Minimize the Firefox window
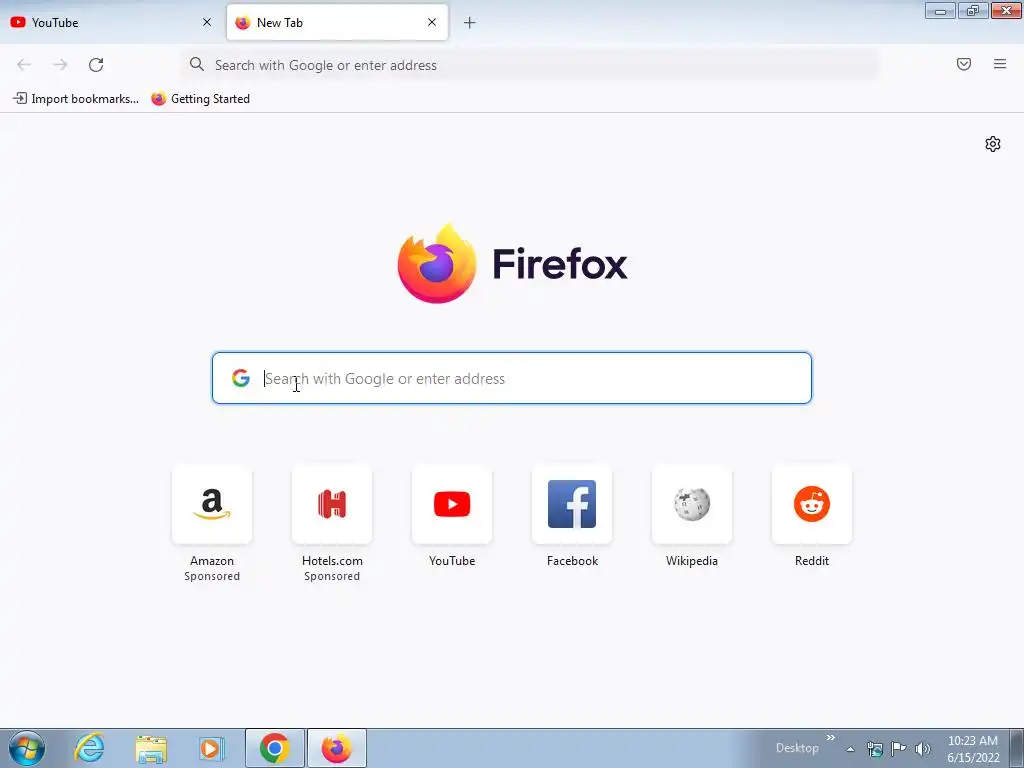This screenshot has width=1024, height=768. [x=940, y=11]
